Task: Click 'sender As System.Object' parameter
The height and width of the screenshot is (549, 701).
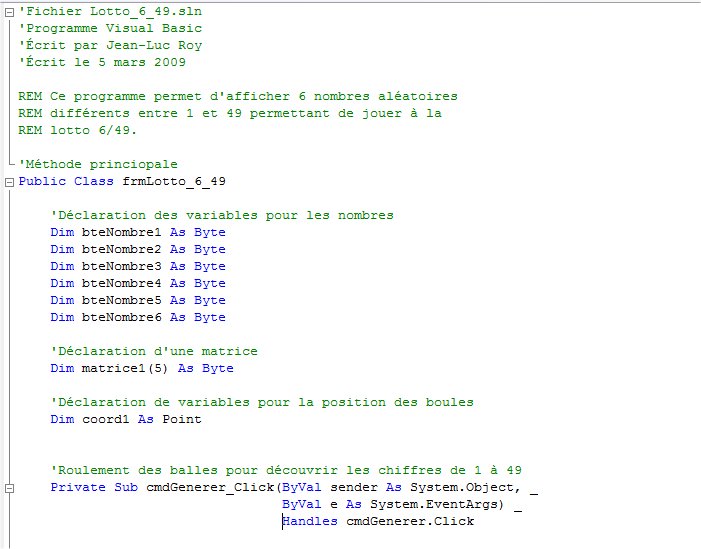Action: (426, 487)
